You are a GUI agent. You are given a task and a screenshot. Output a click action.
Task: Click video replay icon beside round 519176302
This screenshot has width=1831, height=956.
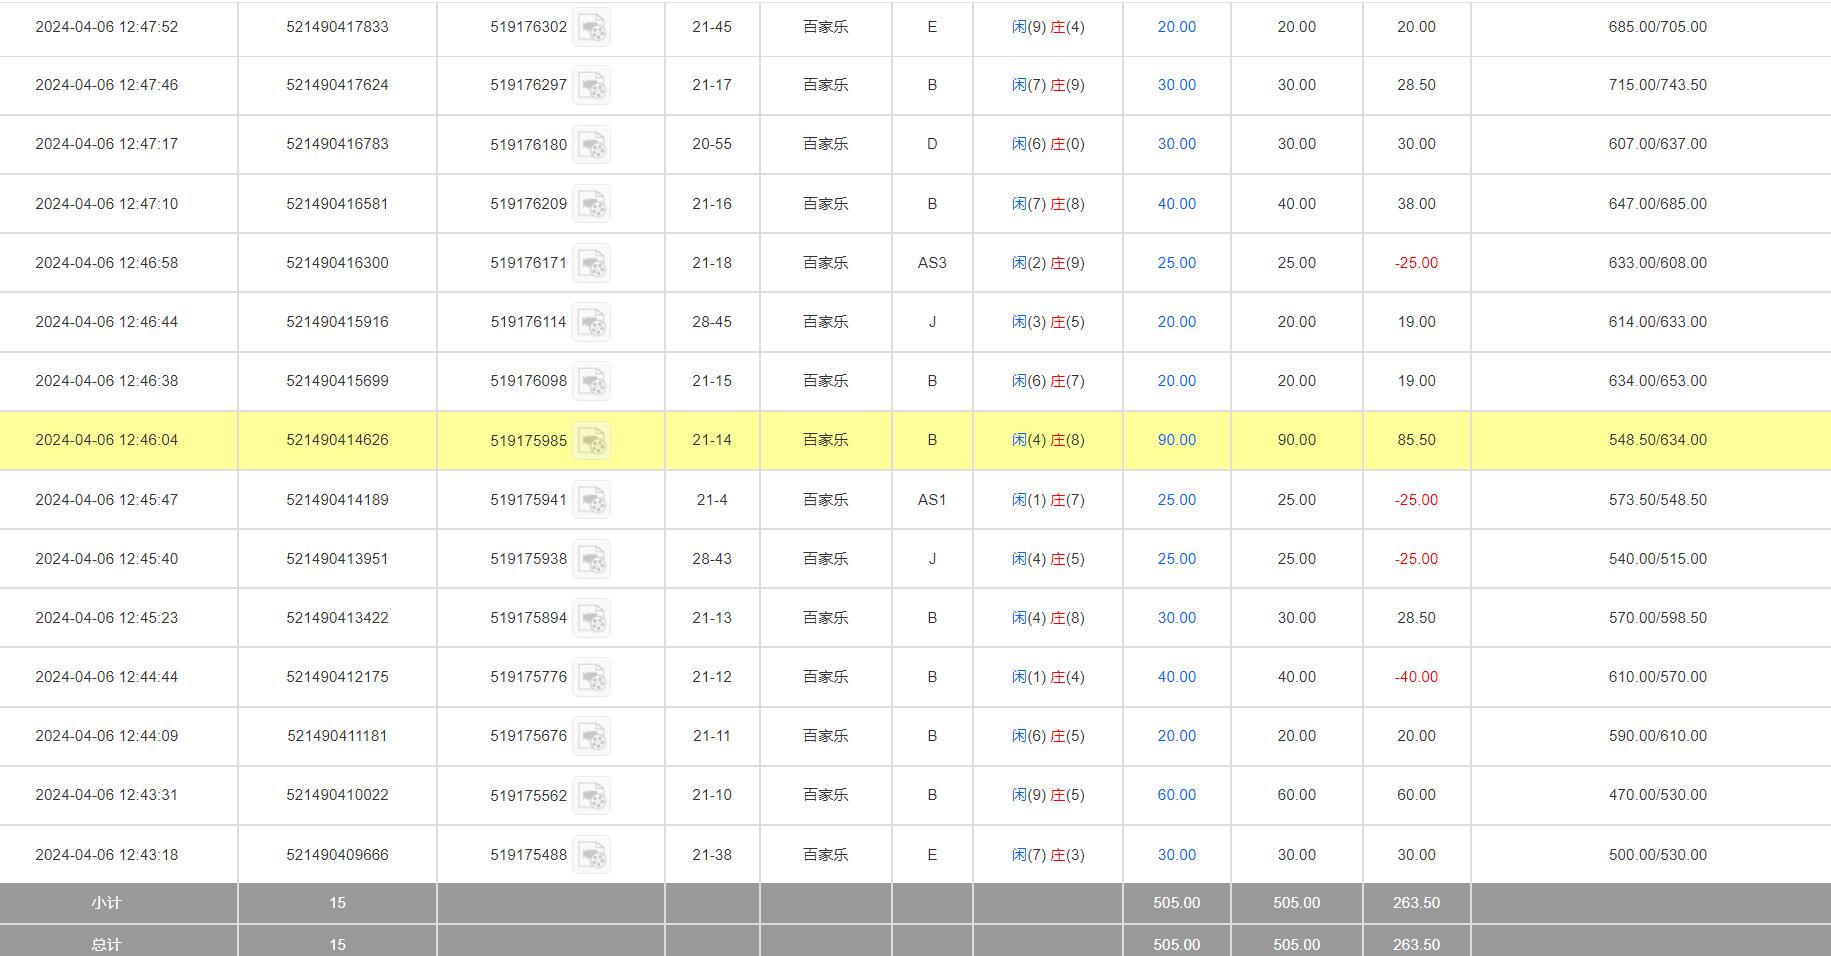(x=592, y=28)
